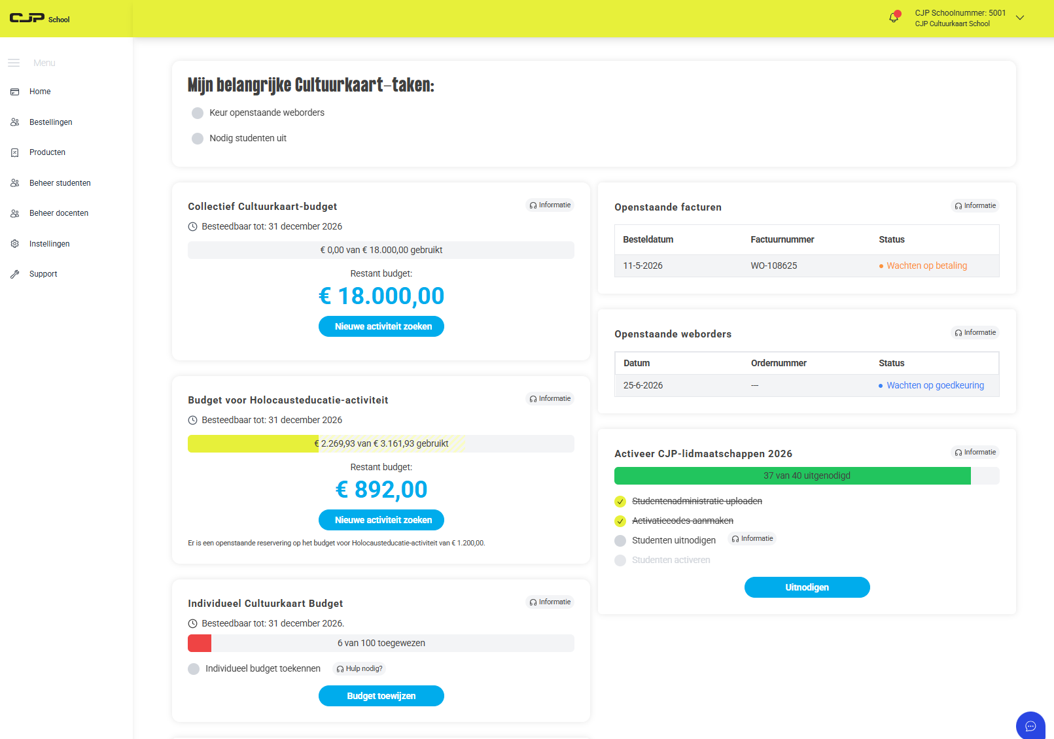This screenshot has height=739, width=1054.
Task: Toggle Studentenadministratie uploaden checkmark
Action: 620,502
